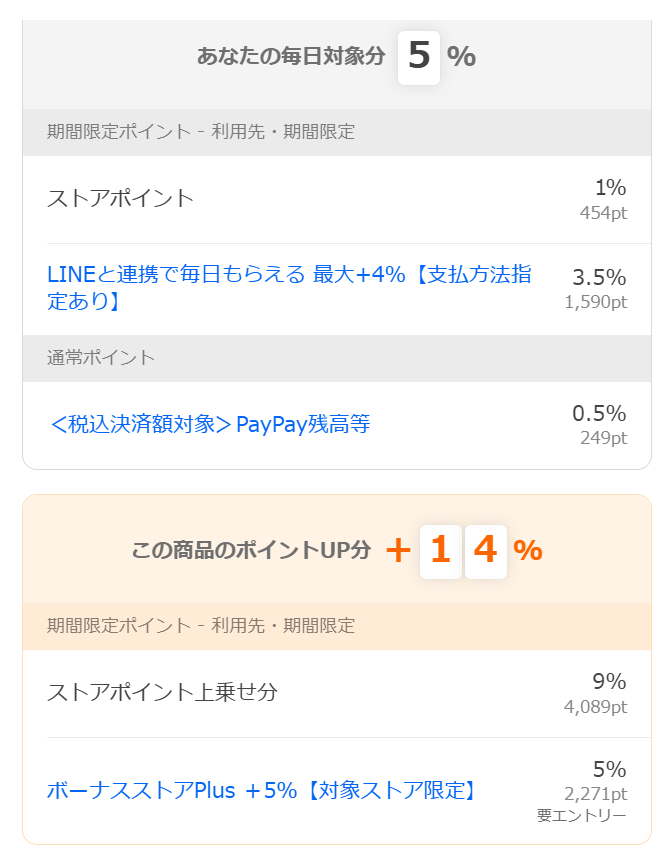Open the PayPay残高等 税込決済額対象 link

pos(210,424)
